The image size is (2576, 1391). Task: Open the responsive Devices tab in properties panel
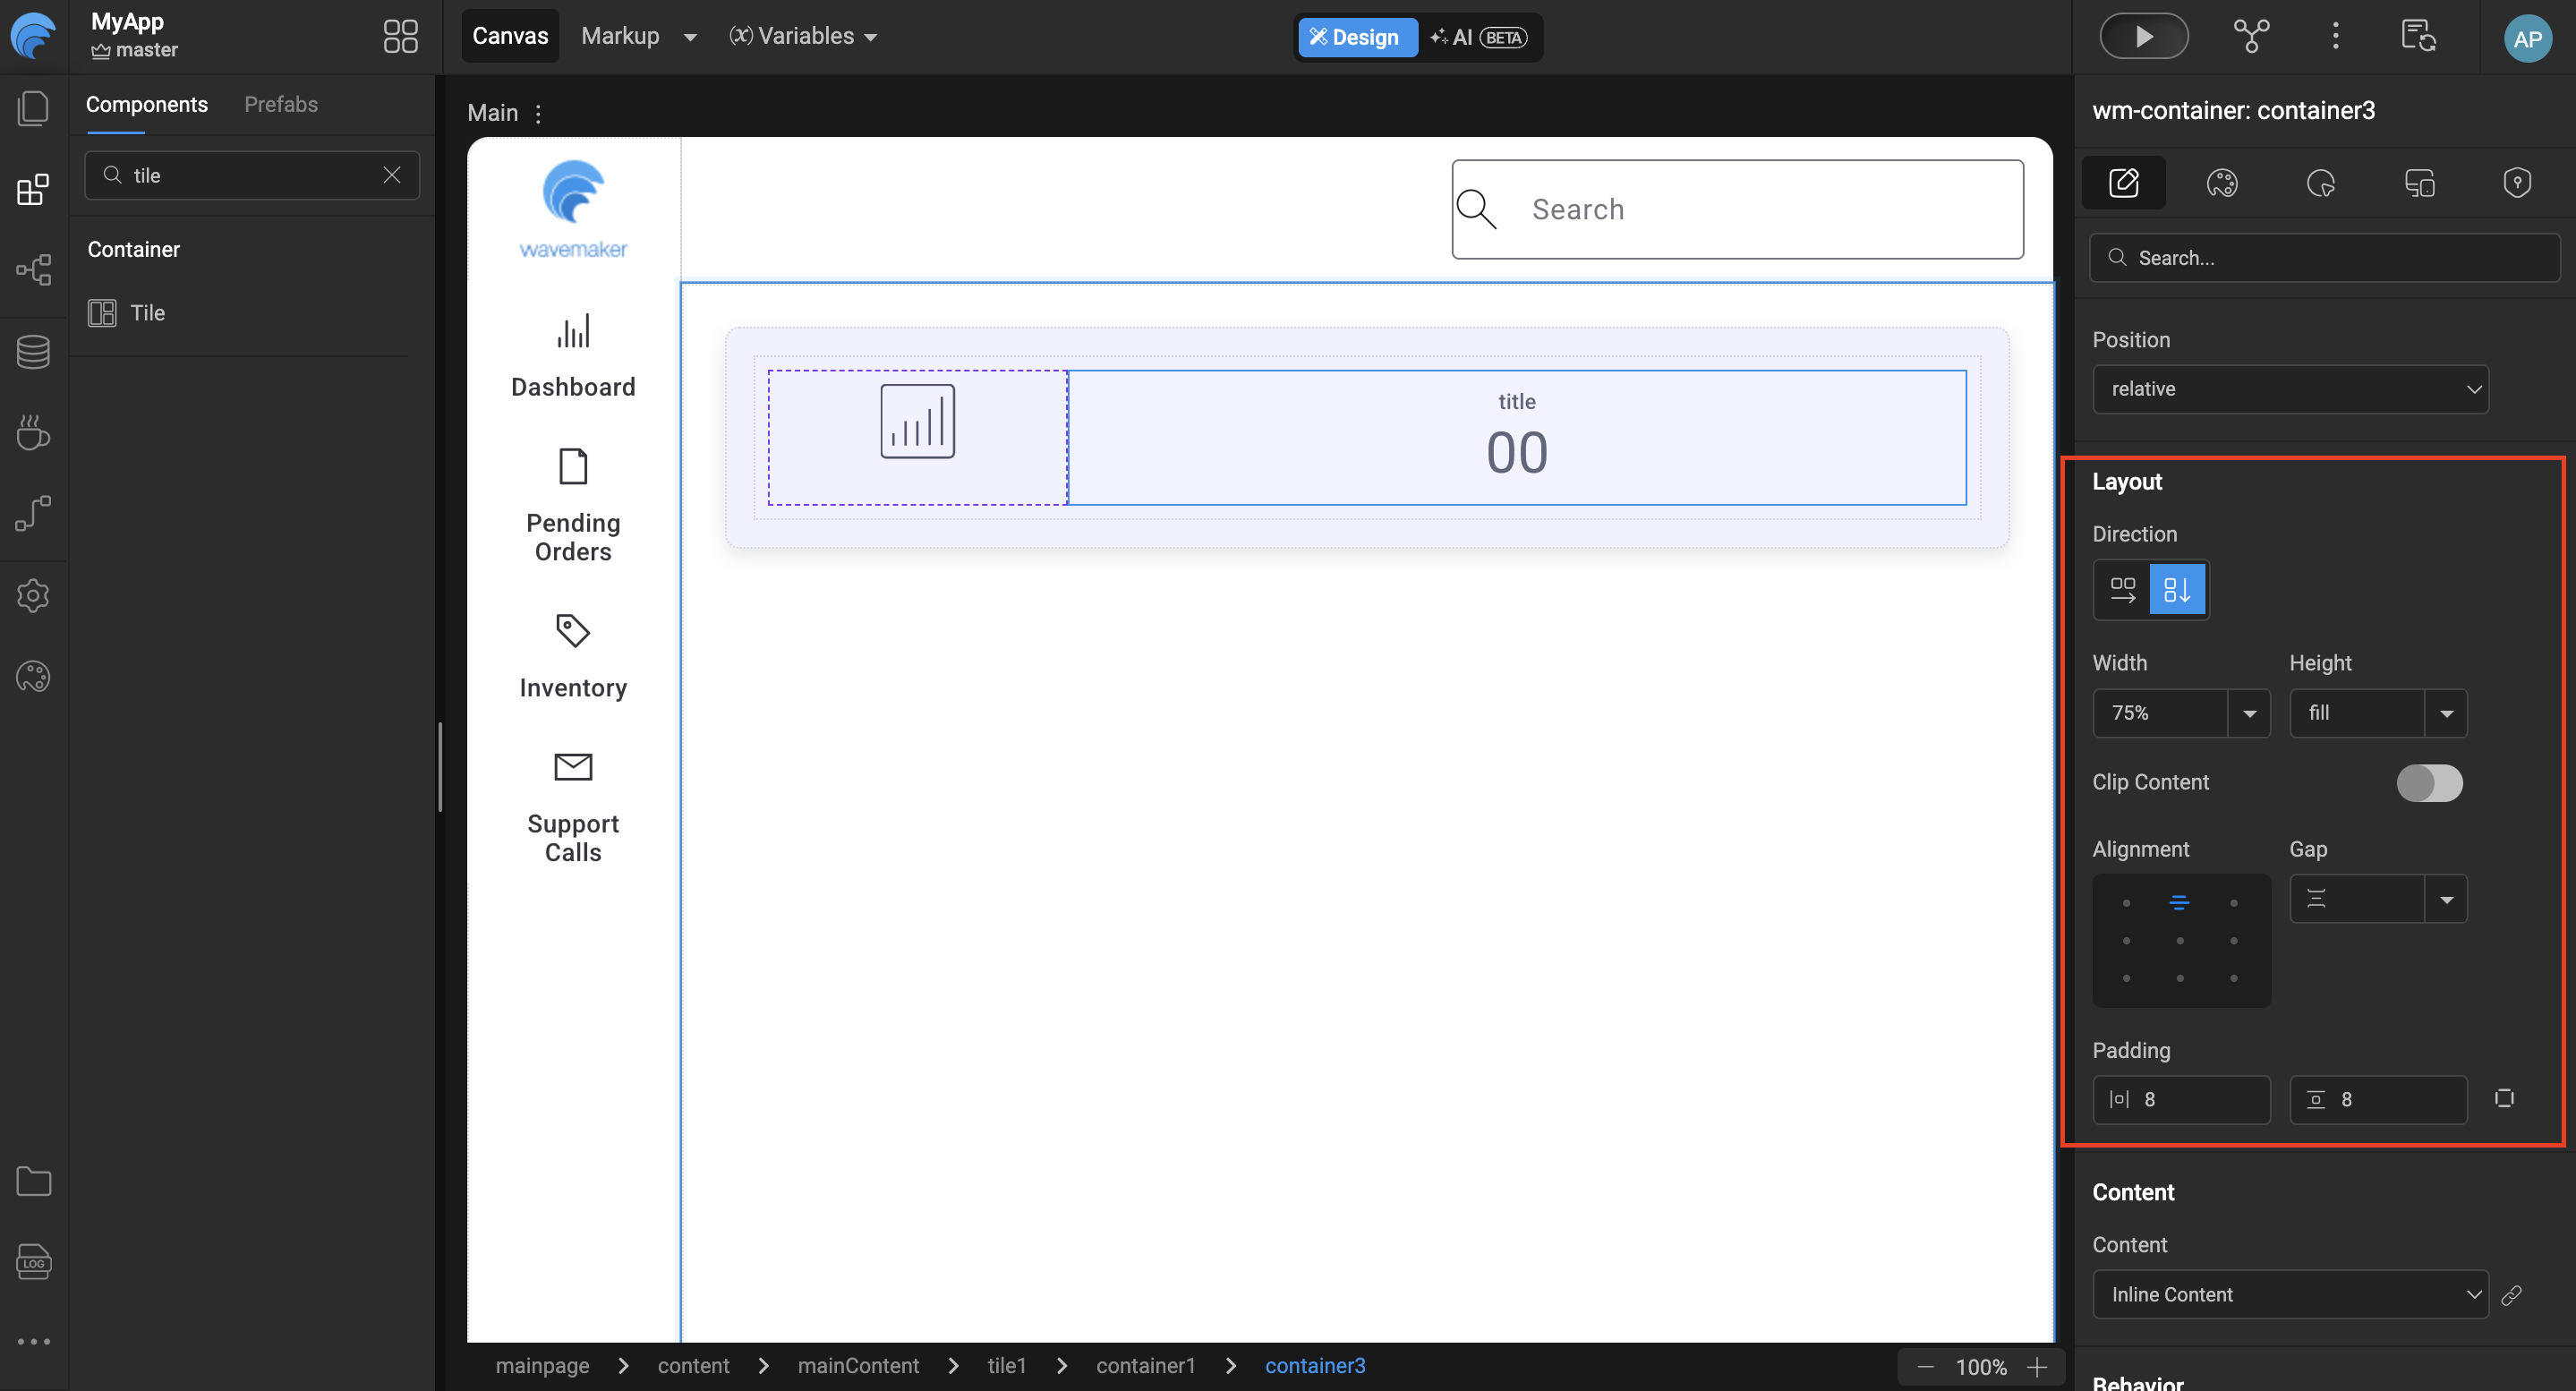pos(2420,183)
